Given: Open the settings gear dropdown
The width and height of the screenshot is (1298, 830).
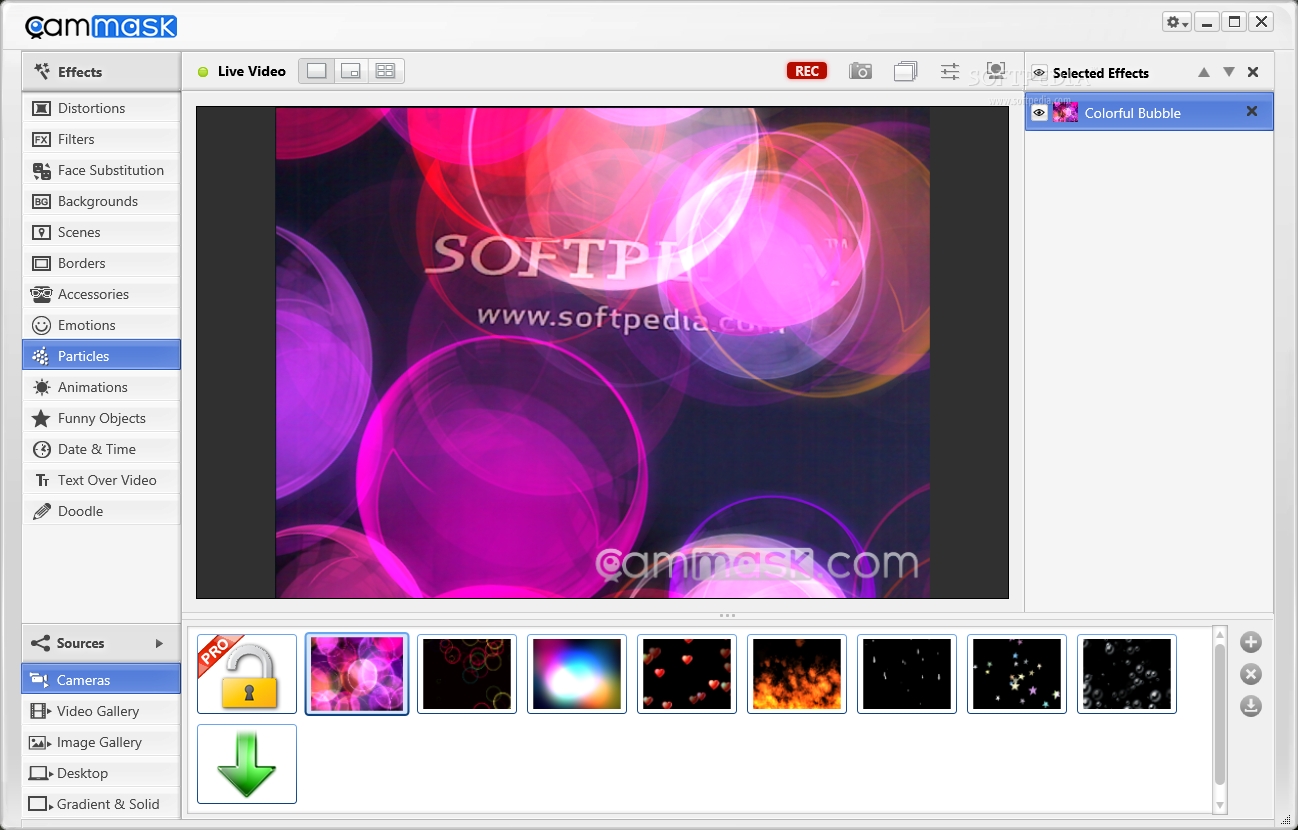Looking at the screenshot, I should [x=1177, y=22].
